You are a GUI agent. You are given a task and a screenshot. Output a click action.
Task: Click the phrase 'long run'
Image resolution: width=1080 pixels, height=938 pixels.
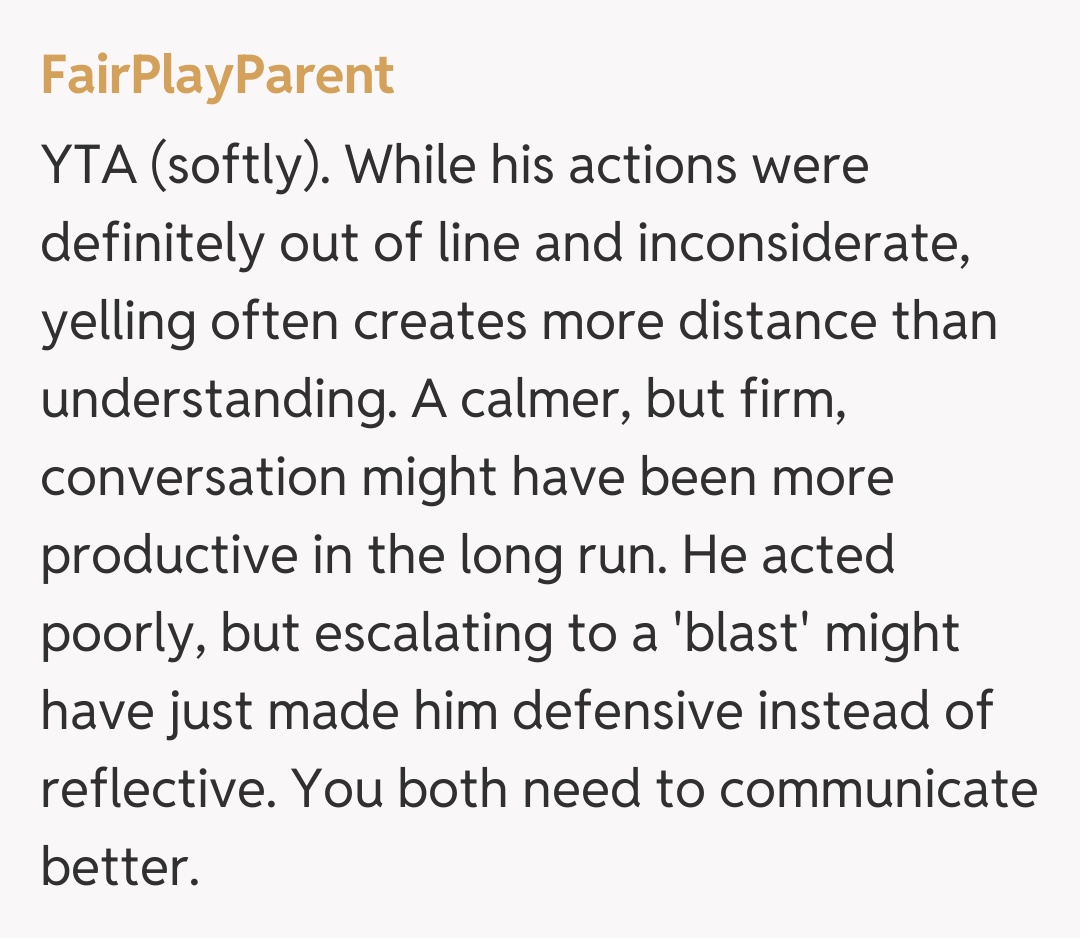pos(562,556)
